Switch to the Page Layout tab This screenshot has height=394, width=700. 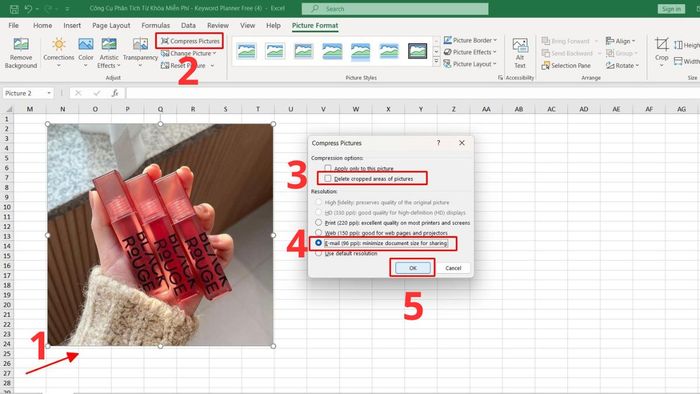click(111, 25)
